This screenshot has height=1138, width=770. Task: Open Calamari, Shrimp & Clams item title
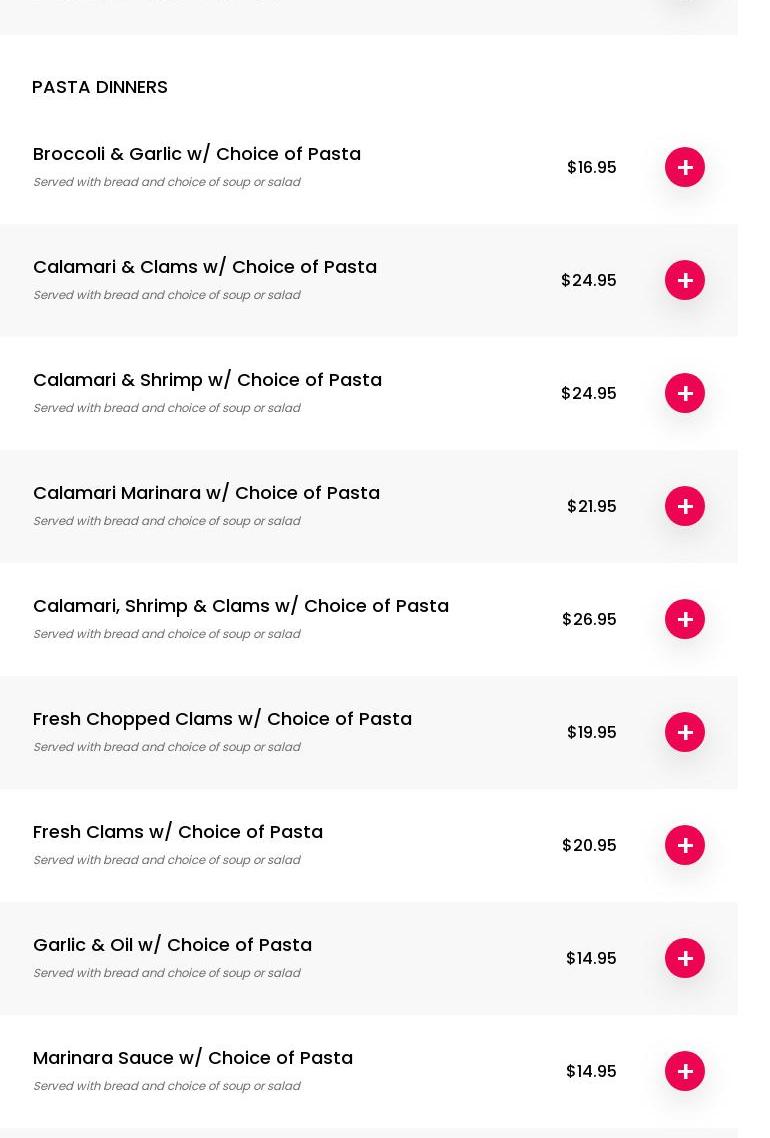[x=241, y=606]
